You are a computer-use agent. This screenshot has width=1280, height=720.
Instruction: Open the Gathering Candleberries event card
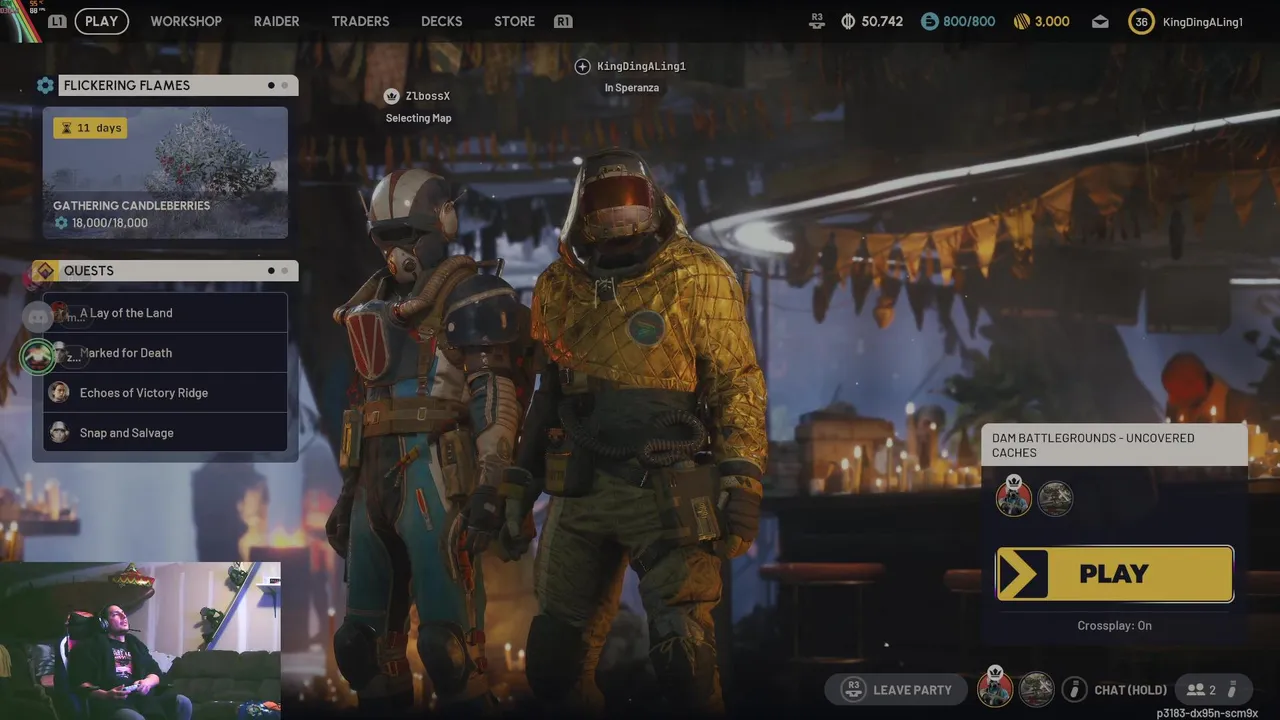[165, 173]
